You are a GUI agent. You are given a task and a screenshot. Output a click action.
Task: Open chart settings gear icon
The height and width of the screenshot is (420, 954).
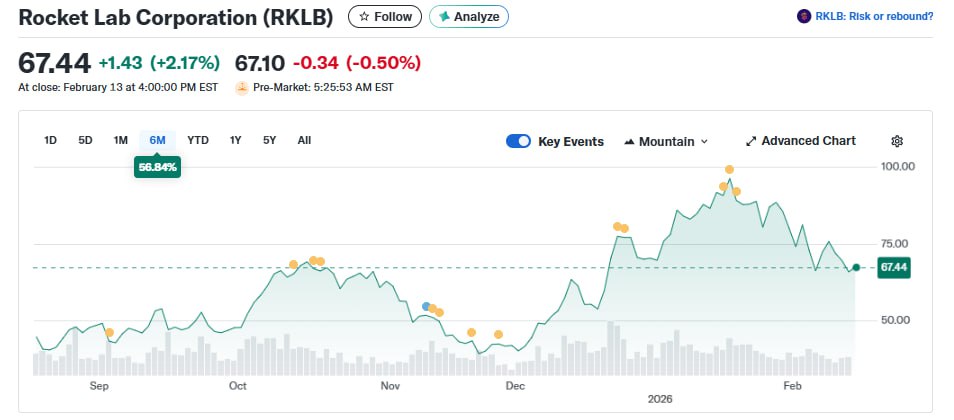897,141
